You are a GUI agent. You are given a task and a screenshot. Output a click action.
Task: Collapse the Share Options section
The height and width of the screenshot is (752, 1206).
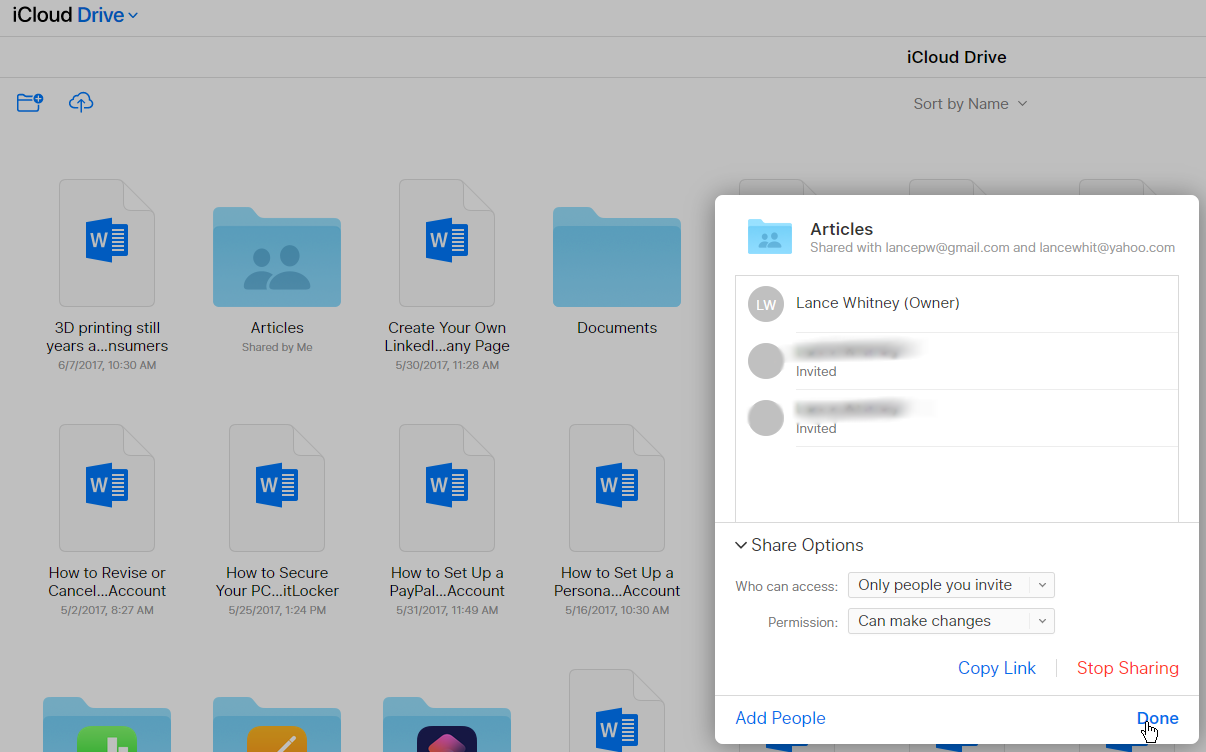pyautogui.click(x=799, y=545)
